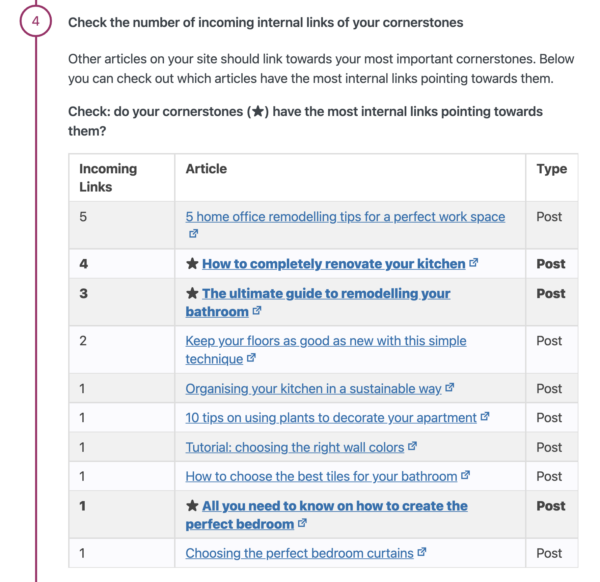Click external link icon beside kitchen renovation article
Viewport: 600px width, 582px height.
pos(473,262)
